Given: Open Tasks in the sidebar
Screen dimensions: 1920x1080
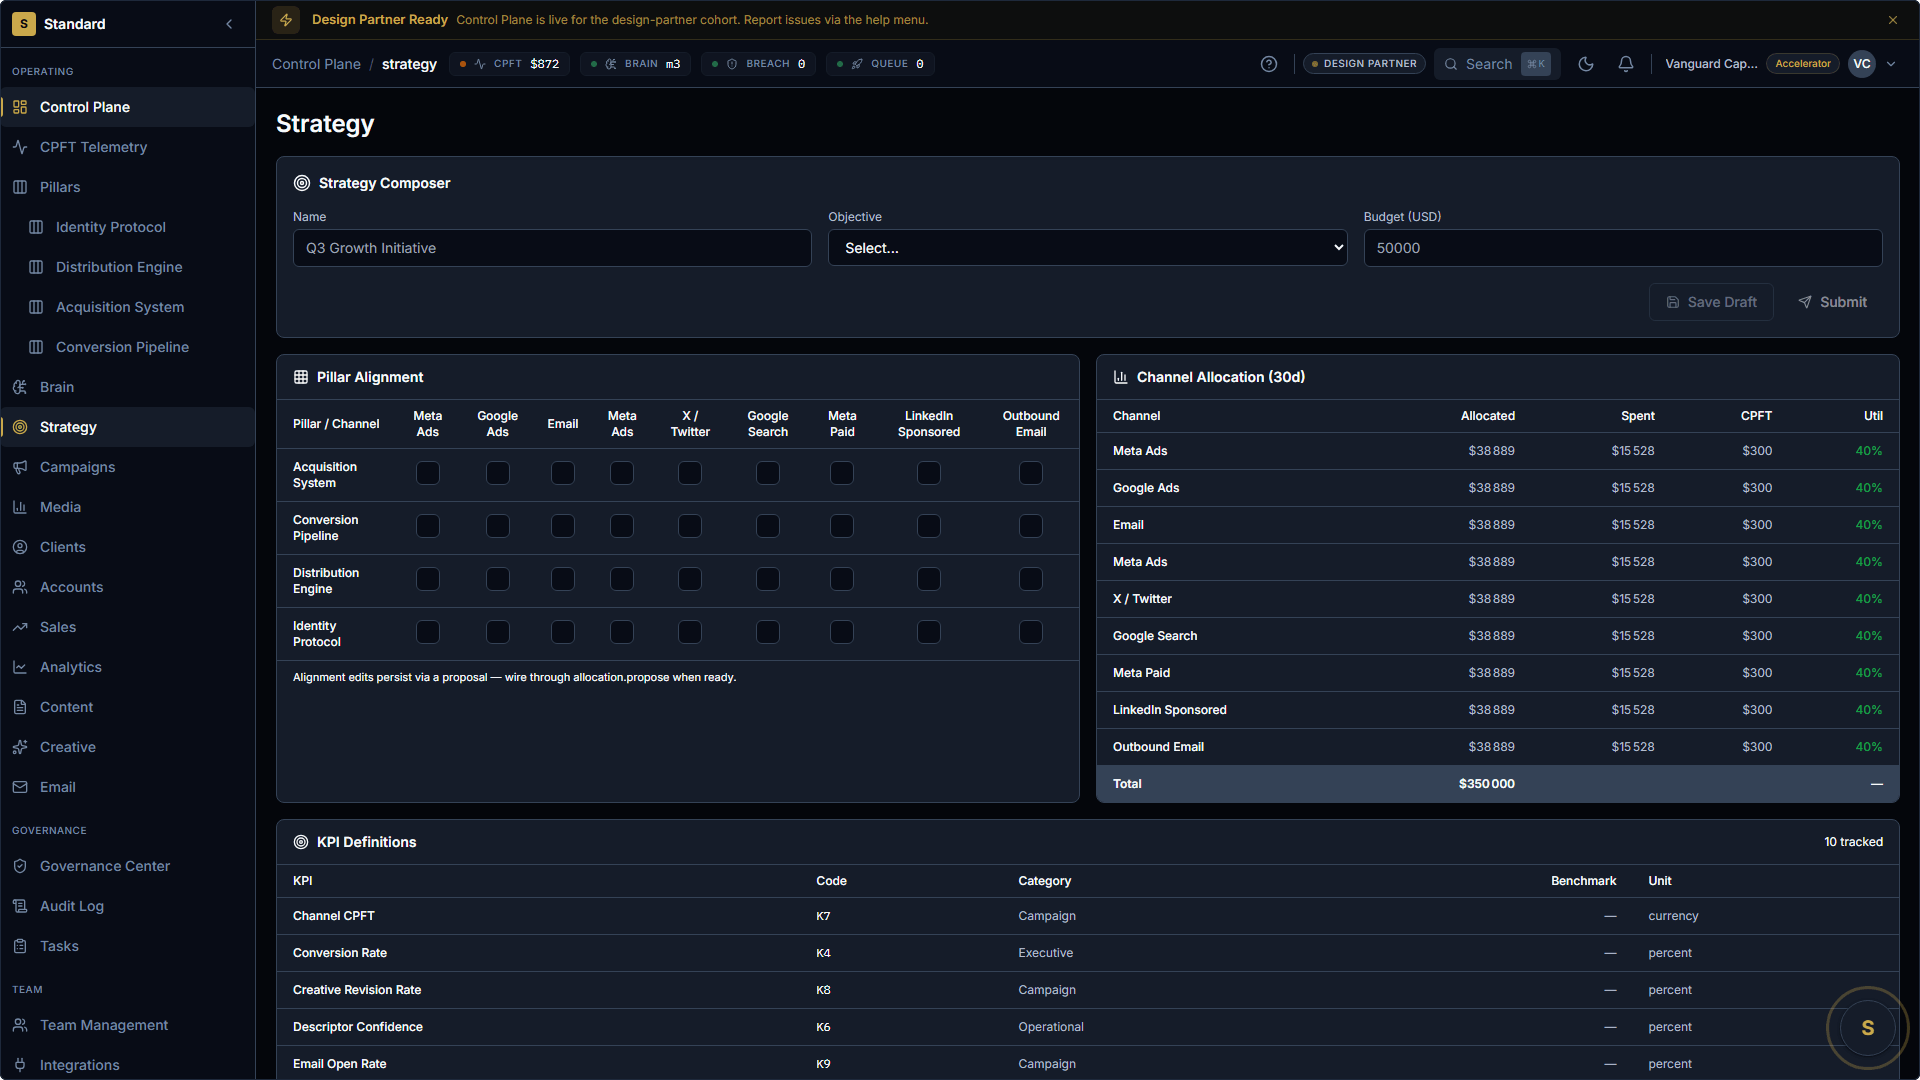Looking at the screenshot, I should tap(127, 946).
